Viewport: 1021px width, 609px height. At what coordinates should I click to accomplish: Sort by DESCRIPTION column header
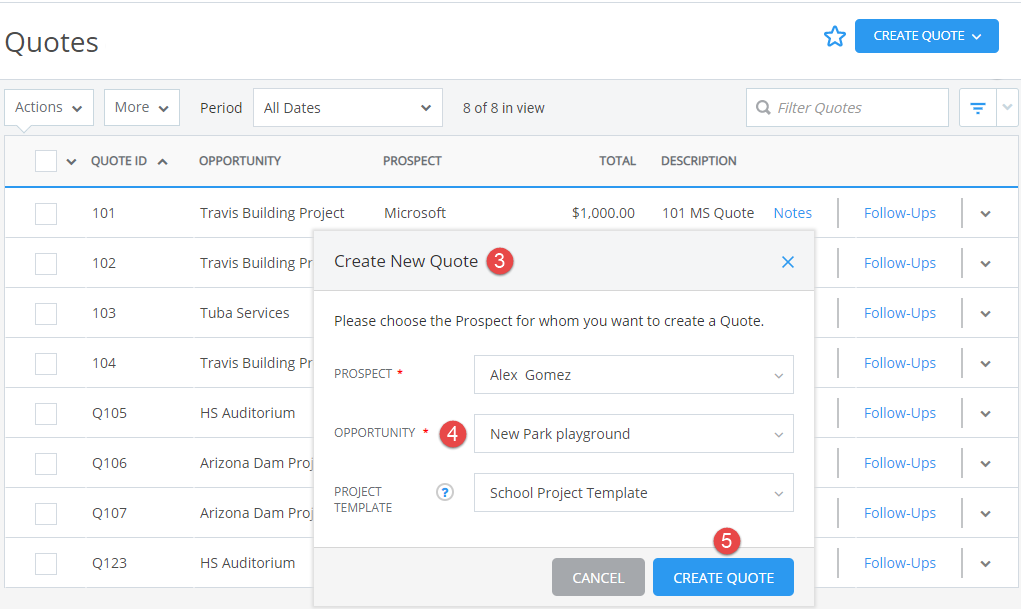(699, 161)
